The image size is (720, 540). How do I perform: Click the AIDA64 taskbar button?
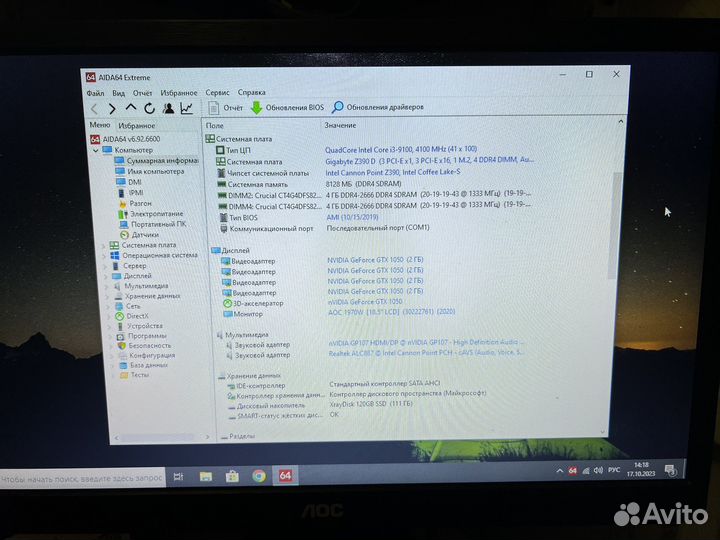coord(285,476)
